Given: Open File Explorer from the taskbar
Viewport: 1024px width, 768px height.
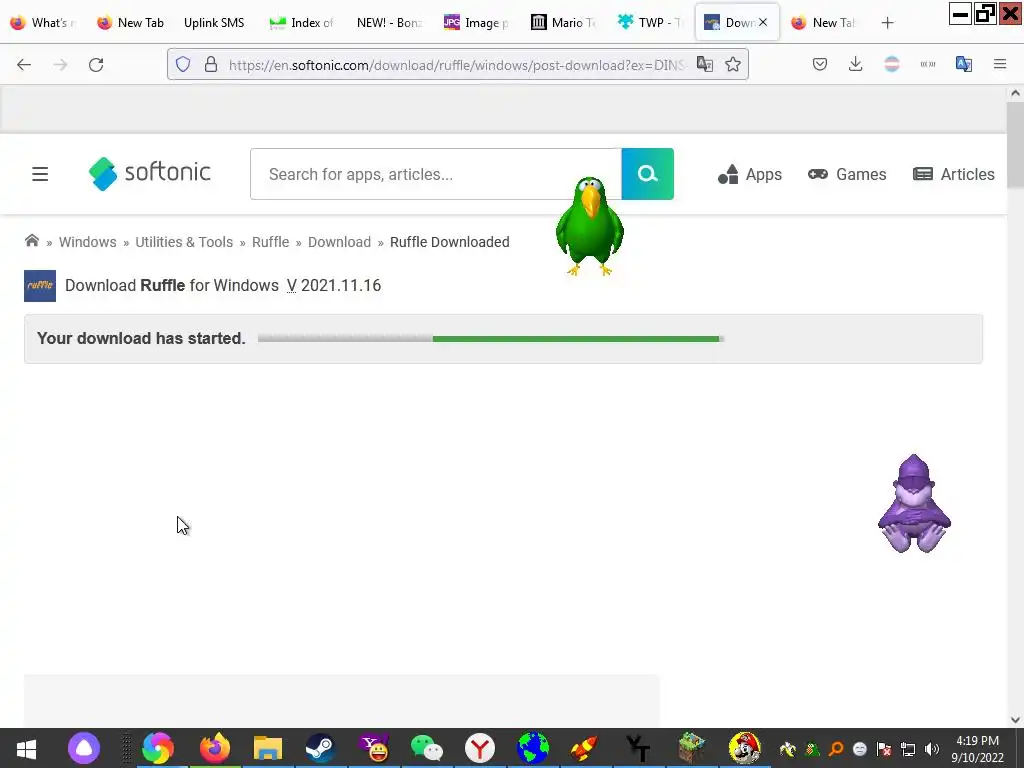Looking at the screenshot, I should [268, 748].
